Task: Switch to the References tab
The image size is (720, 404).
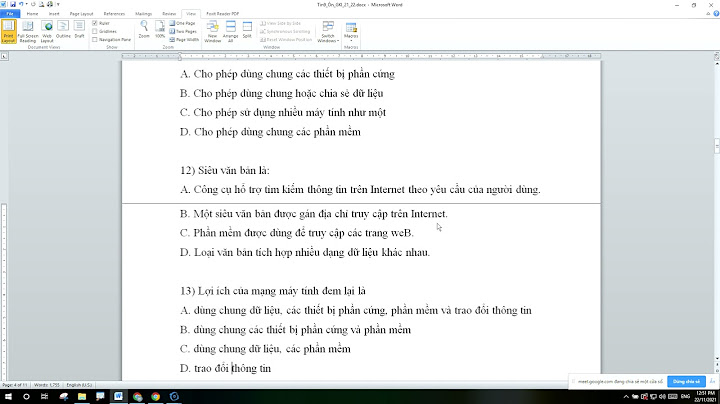Action: coord(114,14)
